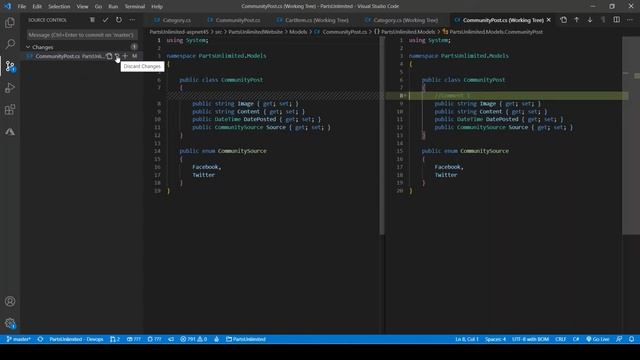Open the View menu
This screenshot has height=360, width=640.
82,7
